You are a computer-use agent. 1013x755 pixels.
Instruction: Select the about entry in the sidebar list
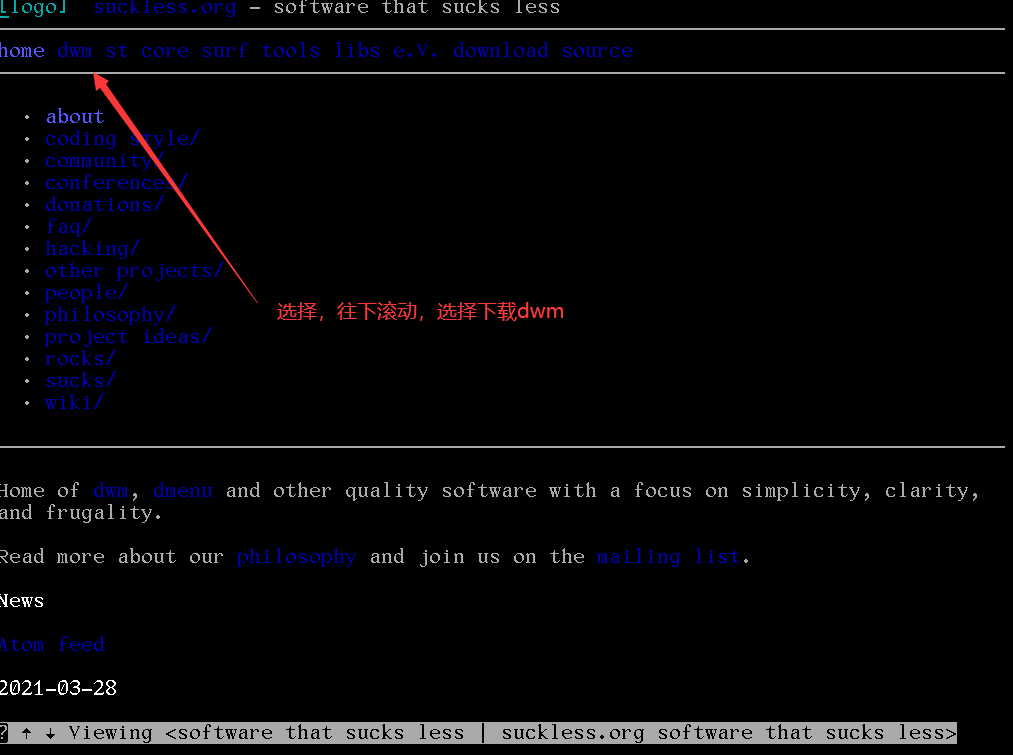[x=74, y=116]
